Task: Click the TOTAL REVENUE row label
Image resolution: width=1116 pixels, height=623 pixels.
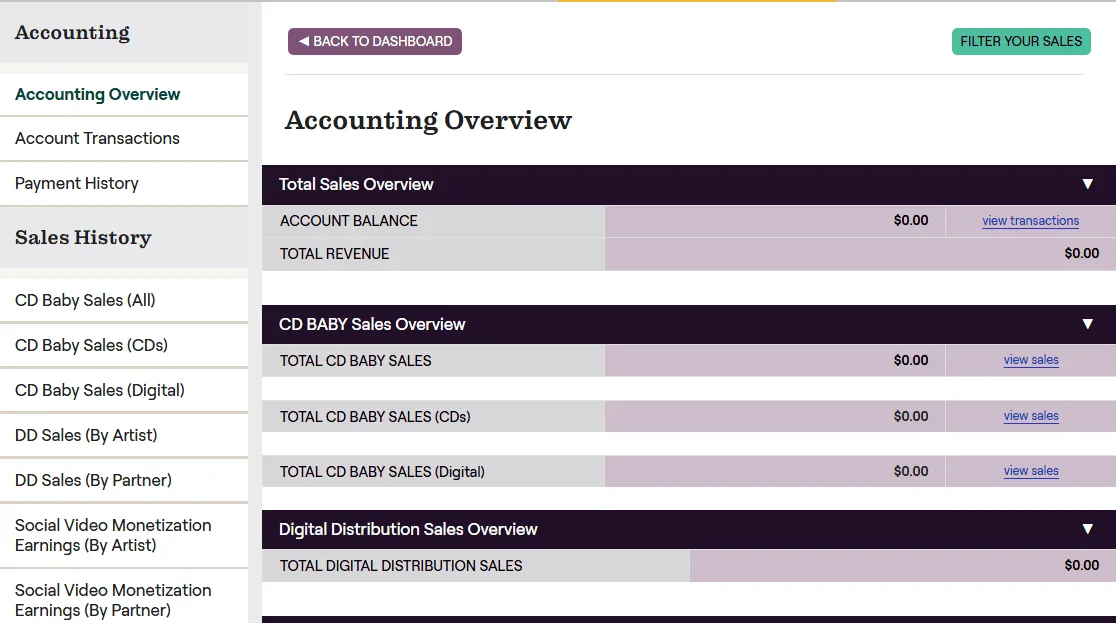Action: tap(335, 254)
